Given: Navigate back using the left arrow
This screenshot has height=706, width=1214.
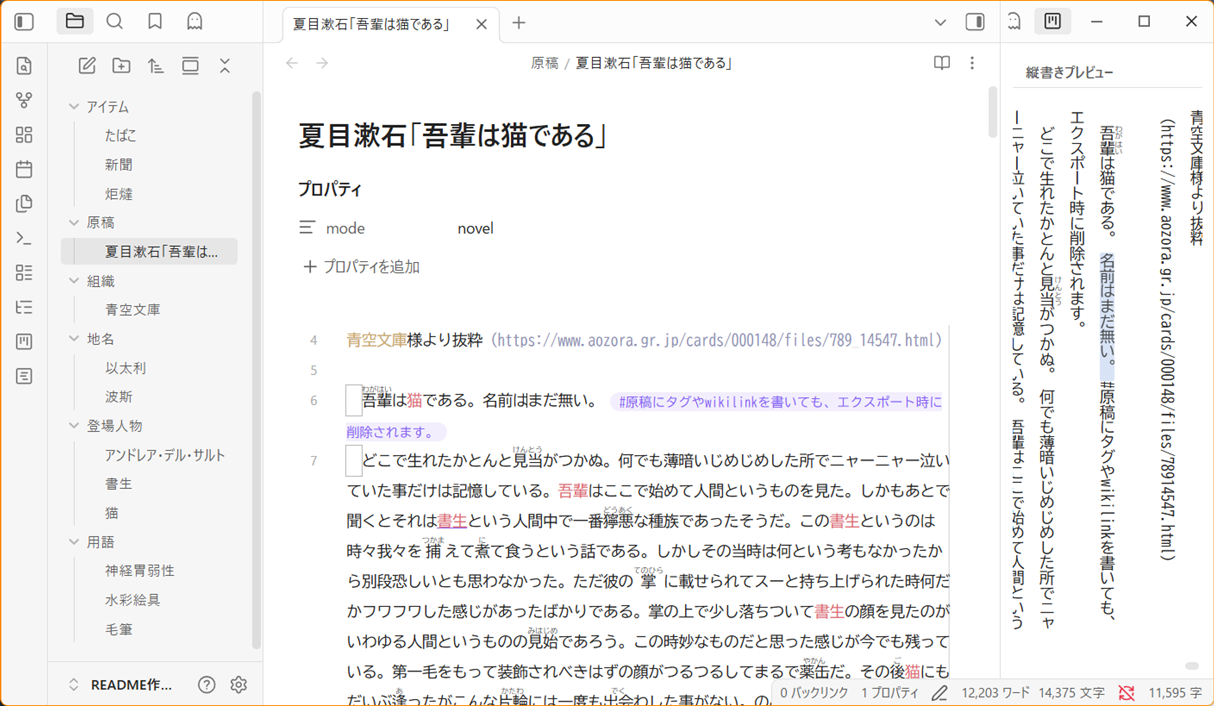Looking at the screenshot, I should pos(292,63).
